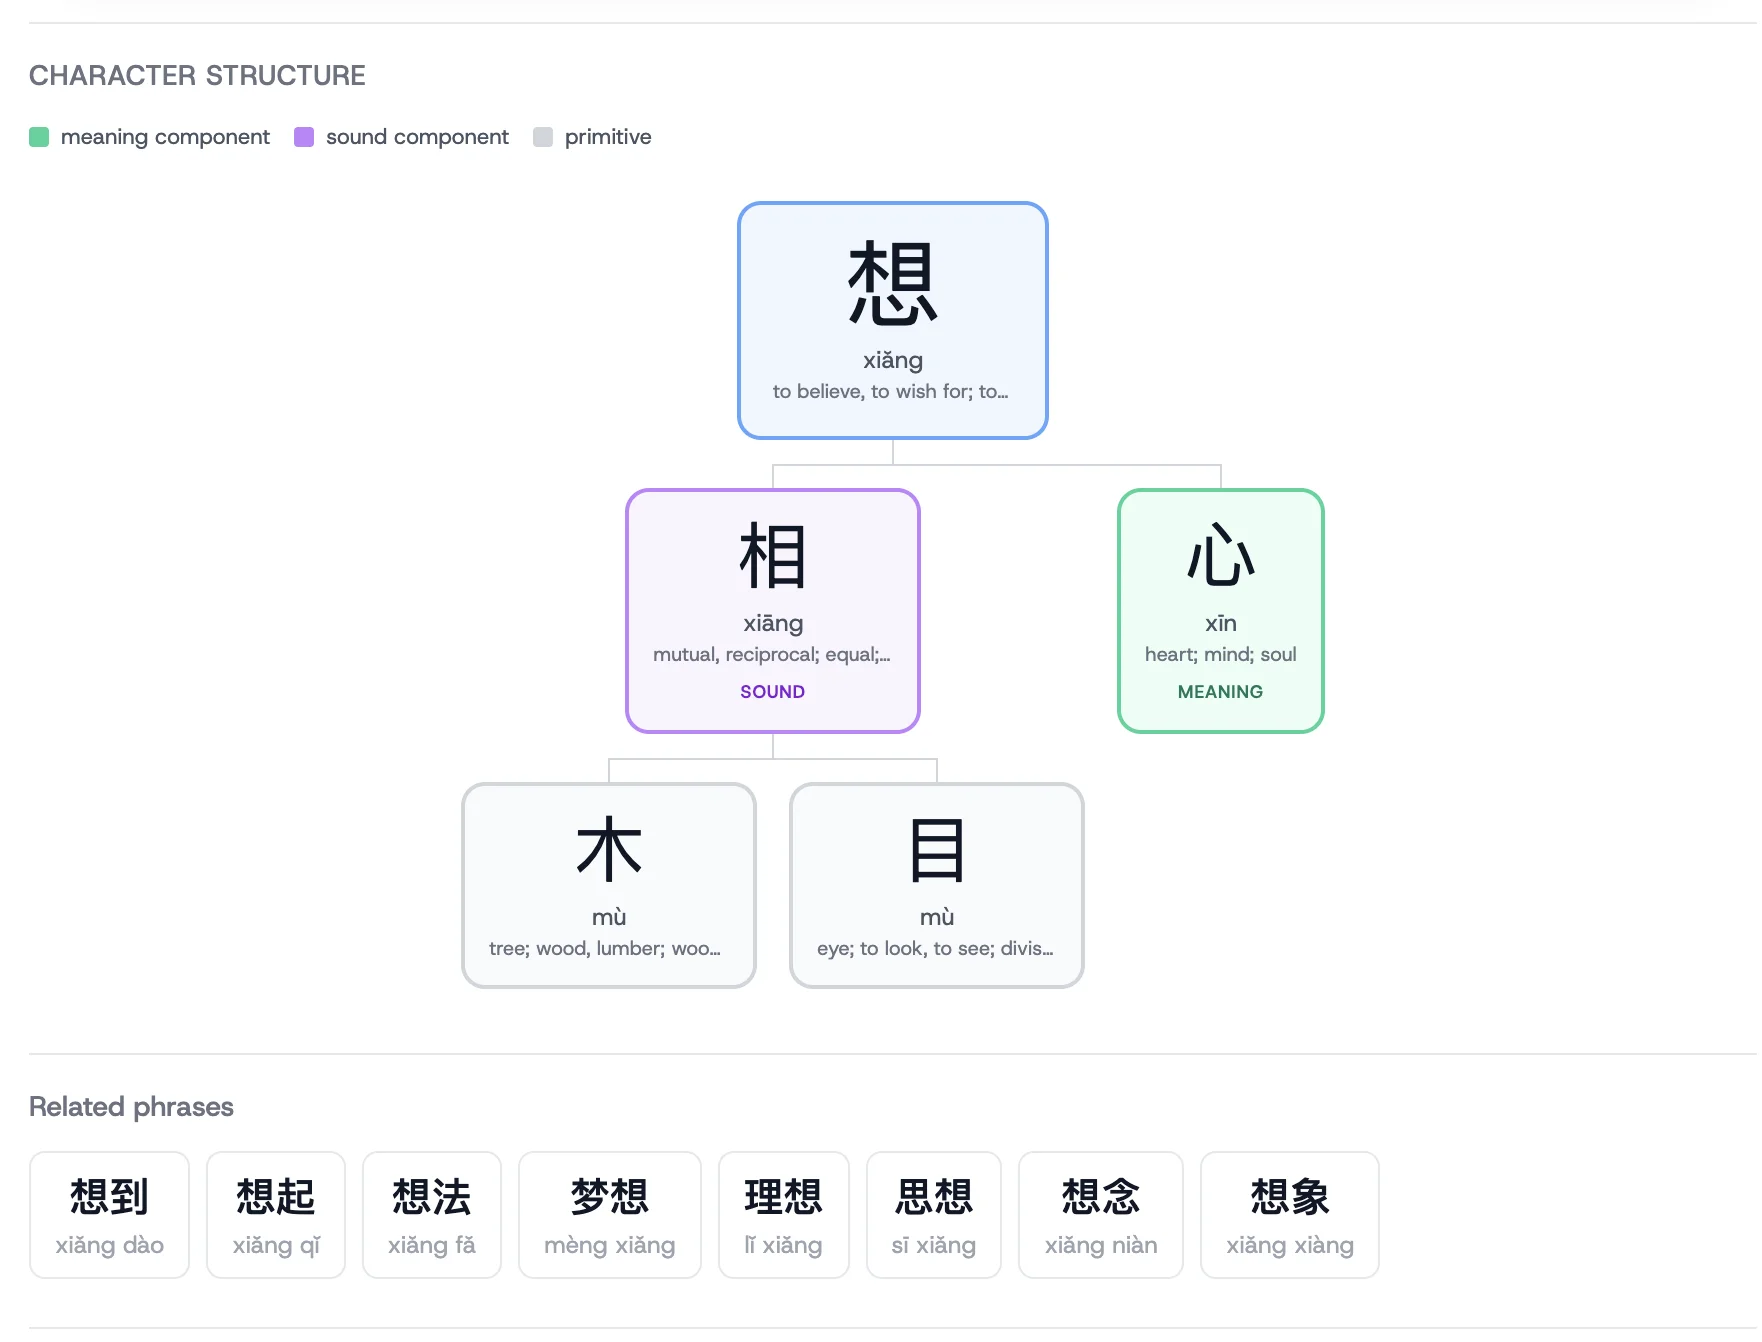The width and height of the screenshot is (1762, 1342).
Task: Click the Related phrases heading
Action: [131, 1107]
